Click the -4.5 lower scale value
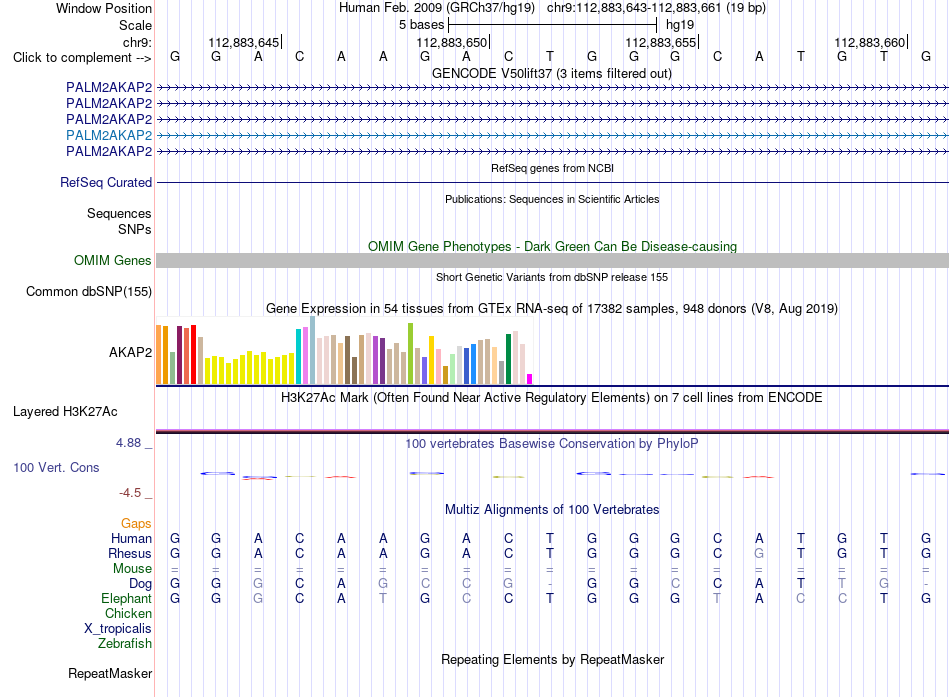Image resolution: width=950 pixels, height=697 pixels. 130,493
